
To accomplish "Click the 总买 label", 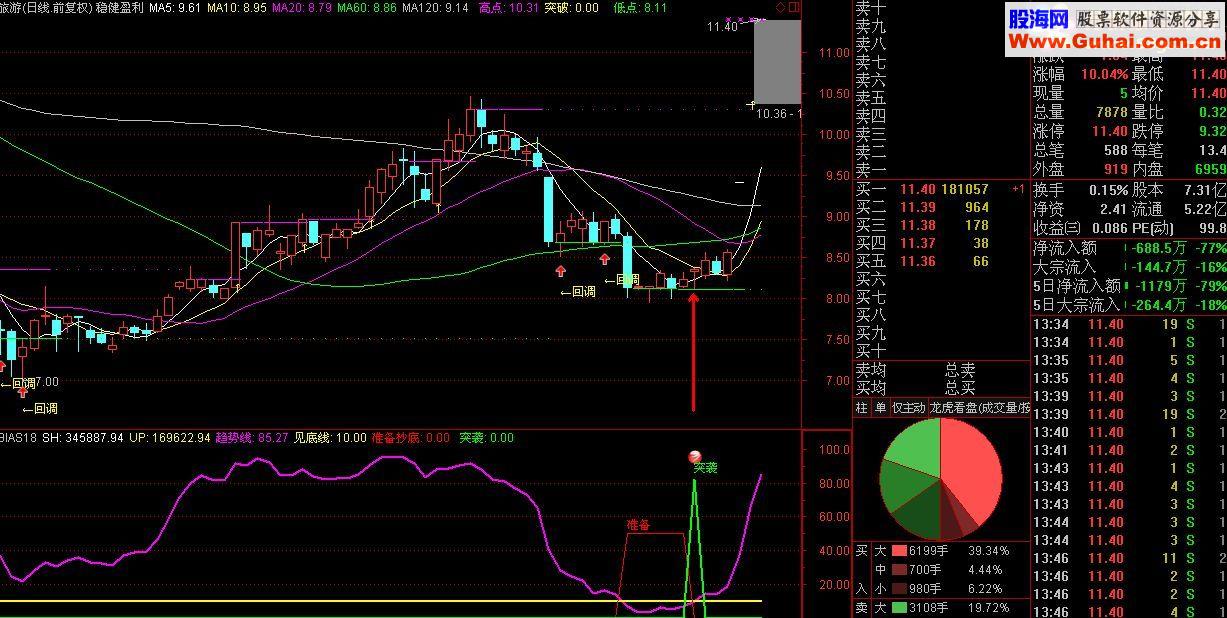I will 960,388.
